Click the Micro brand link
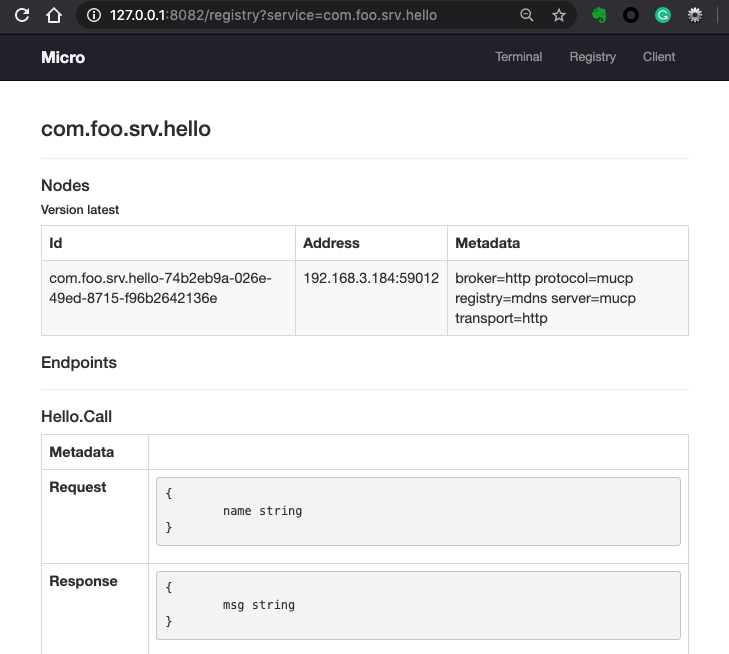Image resolution: width=729 pixels, height=654 pixels. click(x=63, y=57)
